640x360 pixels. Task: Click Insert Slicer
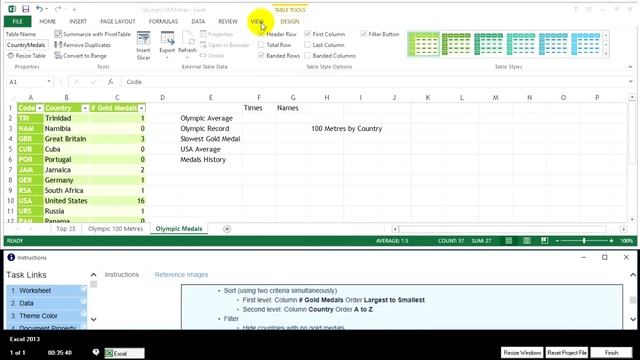tap(143, 46)
